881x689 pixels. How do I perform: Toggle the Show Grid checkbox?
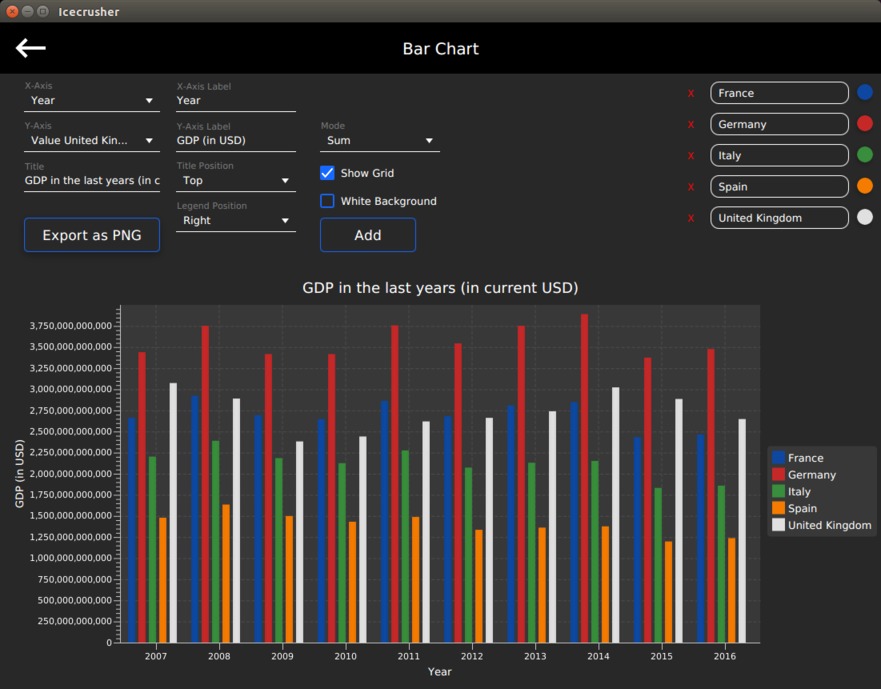[x=327, y=173]
